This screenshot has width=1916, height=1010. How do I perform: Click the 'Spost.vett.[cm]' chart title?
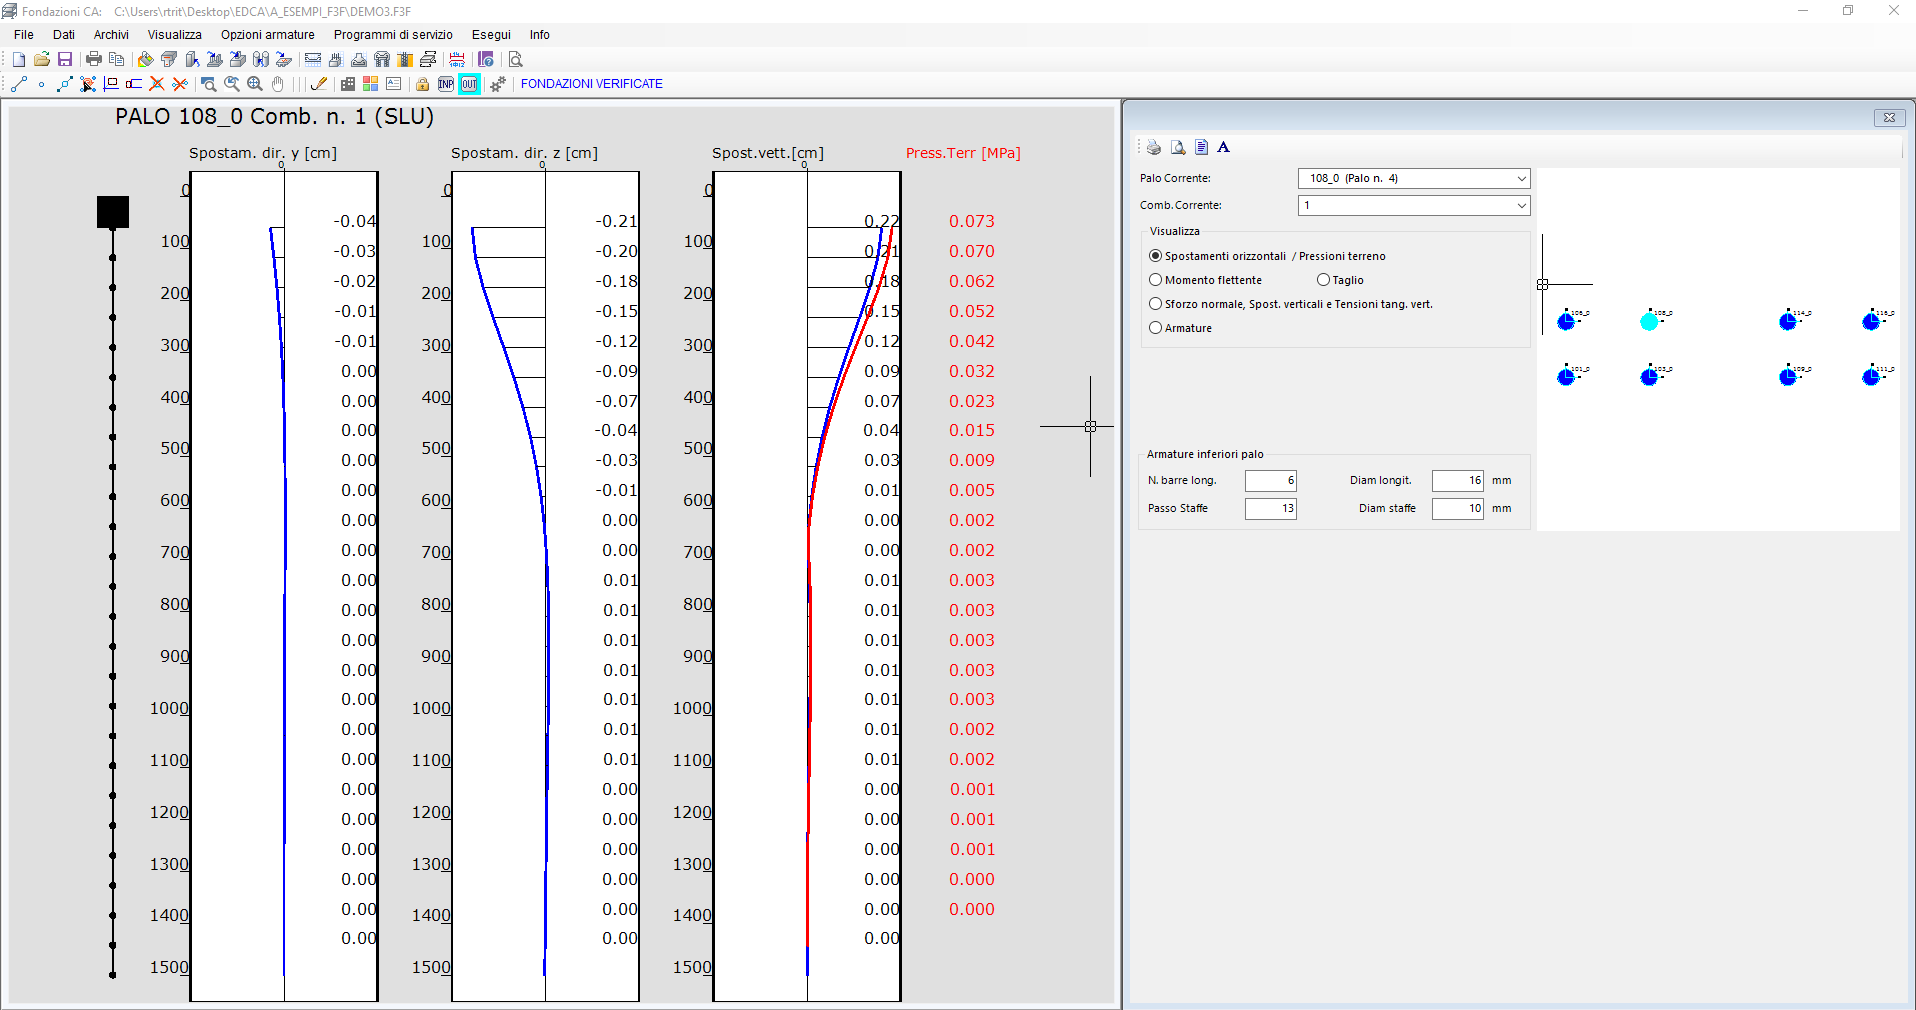point(768,153)
